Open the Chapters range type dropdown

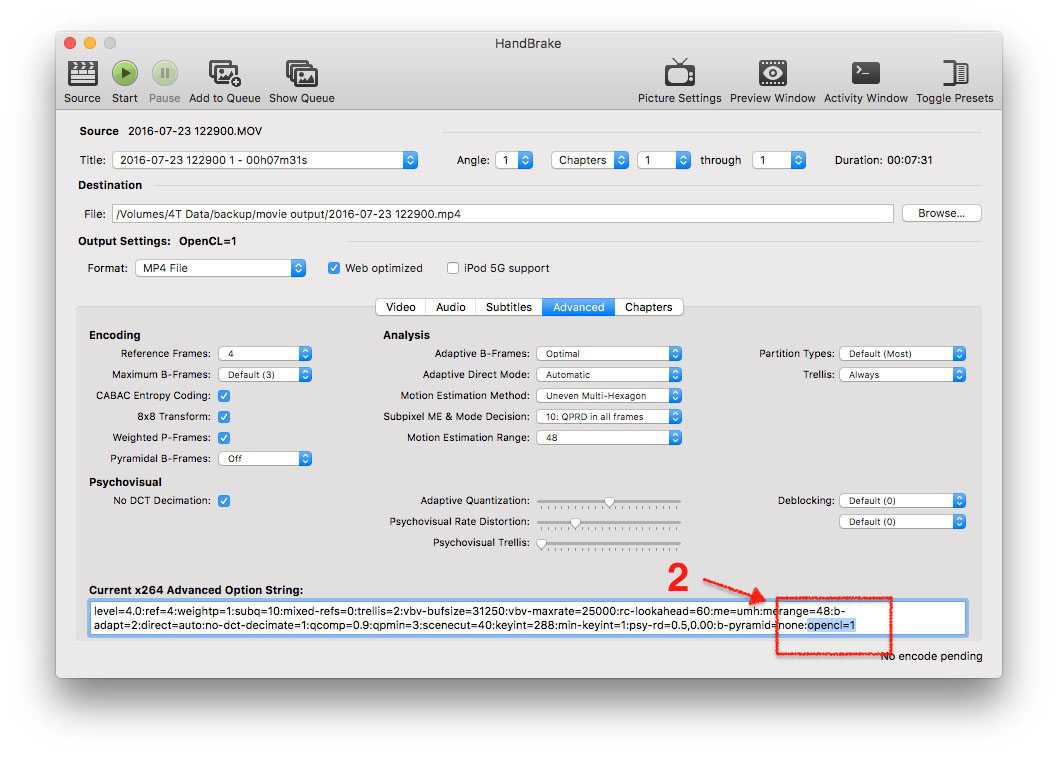[590, 160]
